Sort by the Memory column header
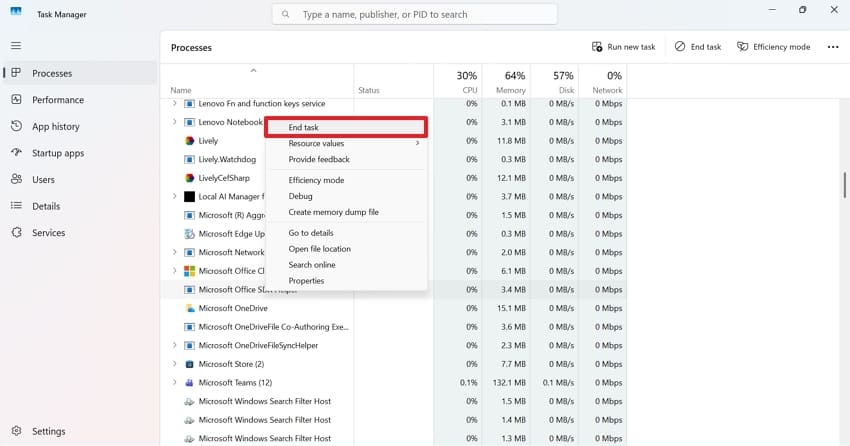Screen dimensions: 850x446 (506, 81)
